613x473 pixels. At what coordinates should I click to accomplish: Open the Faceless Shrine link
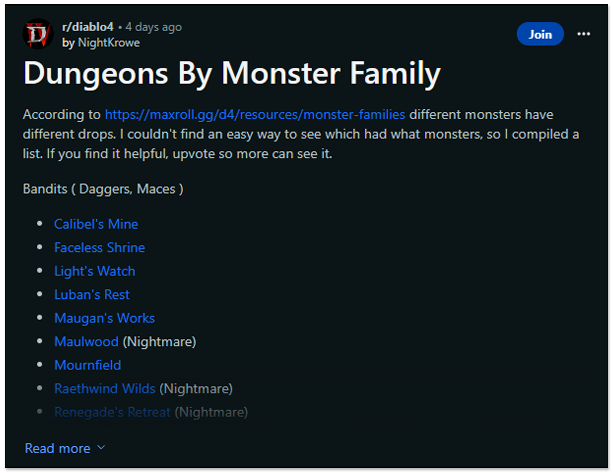coord(99,247)
